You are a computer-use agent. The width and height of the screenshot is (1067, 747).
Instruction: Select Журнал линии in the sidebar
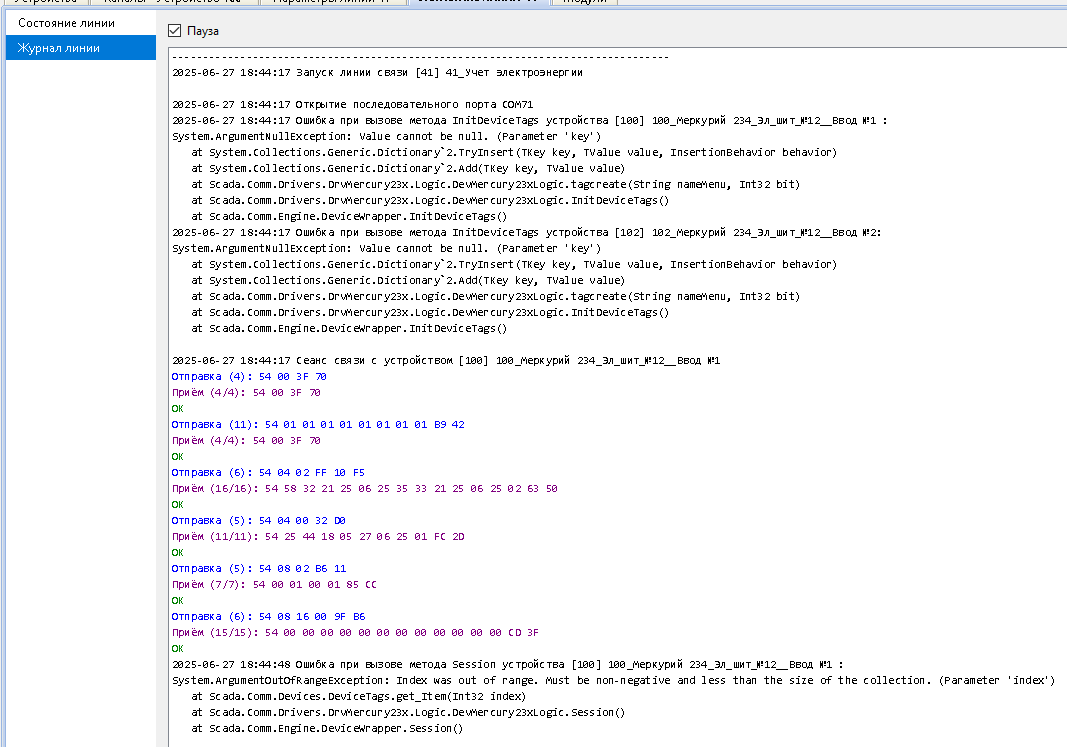(x=80, y=48)
